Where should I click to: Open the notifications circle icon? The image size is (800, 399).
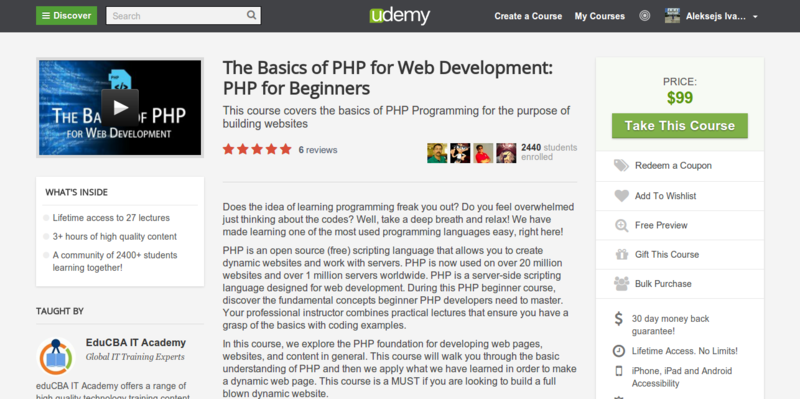point(645,16)
